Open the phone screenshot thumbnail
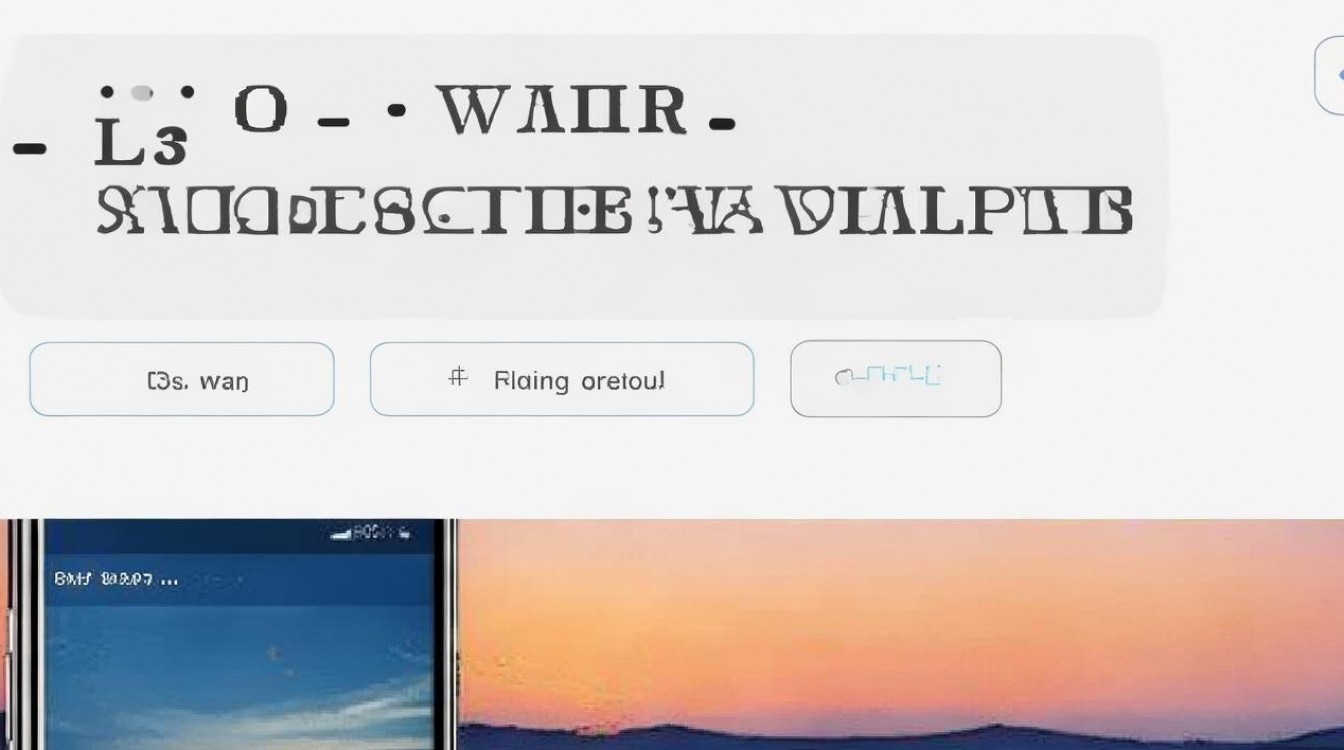 tap(230, 634)
